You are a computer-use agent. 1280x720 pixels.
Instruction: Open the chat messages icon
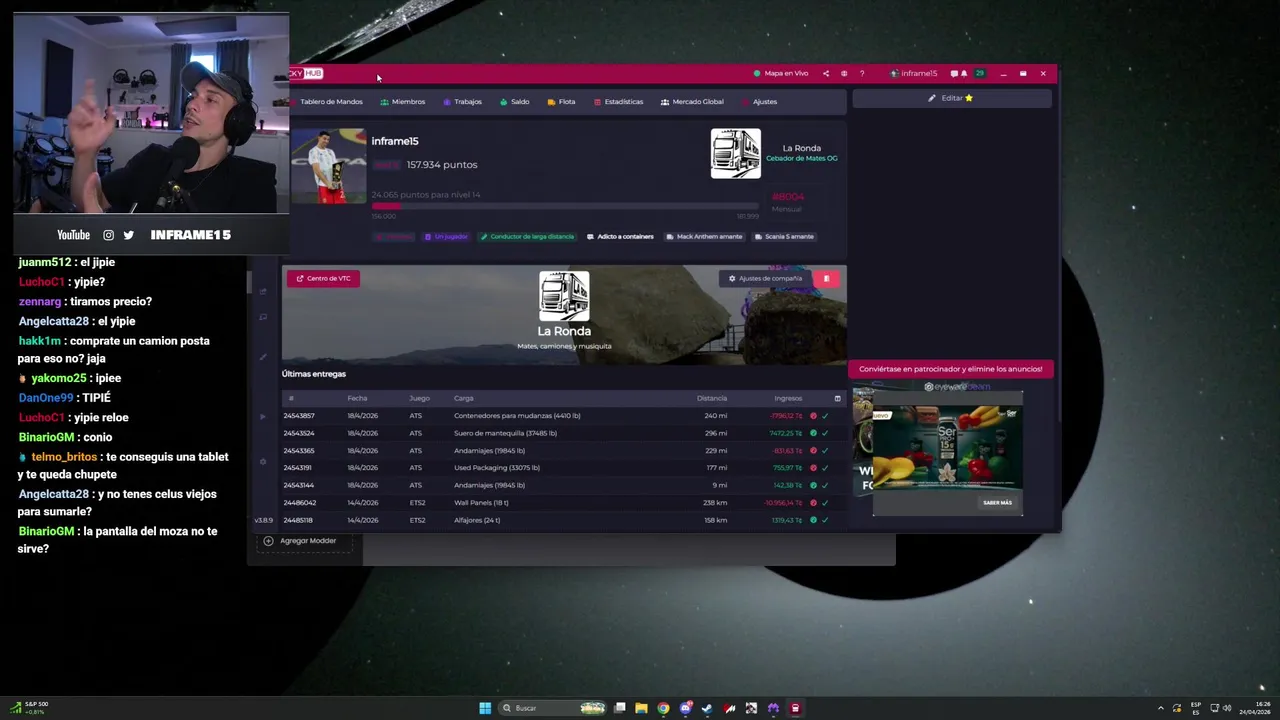pos(954,73)
